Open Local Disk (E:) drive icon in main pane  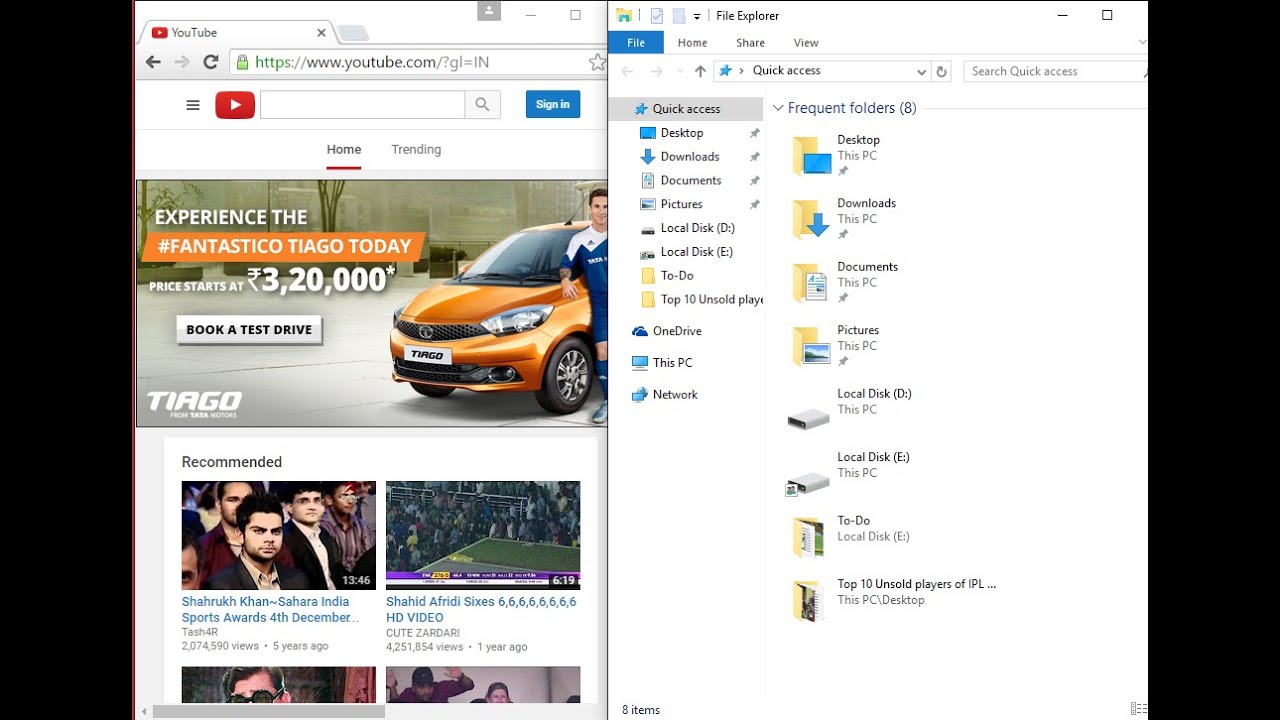pos(808,483)
